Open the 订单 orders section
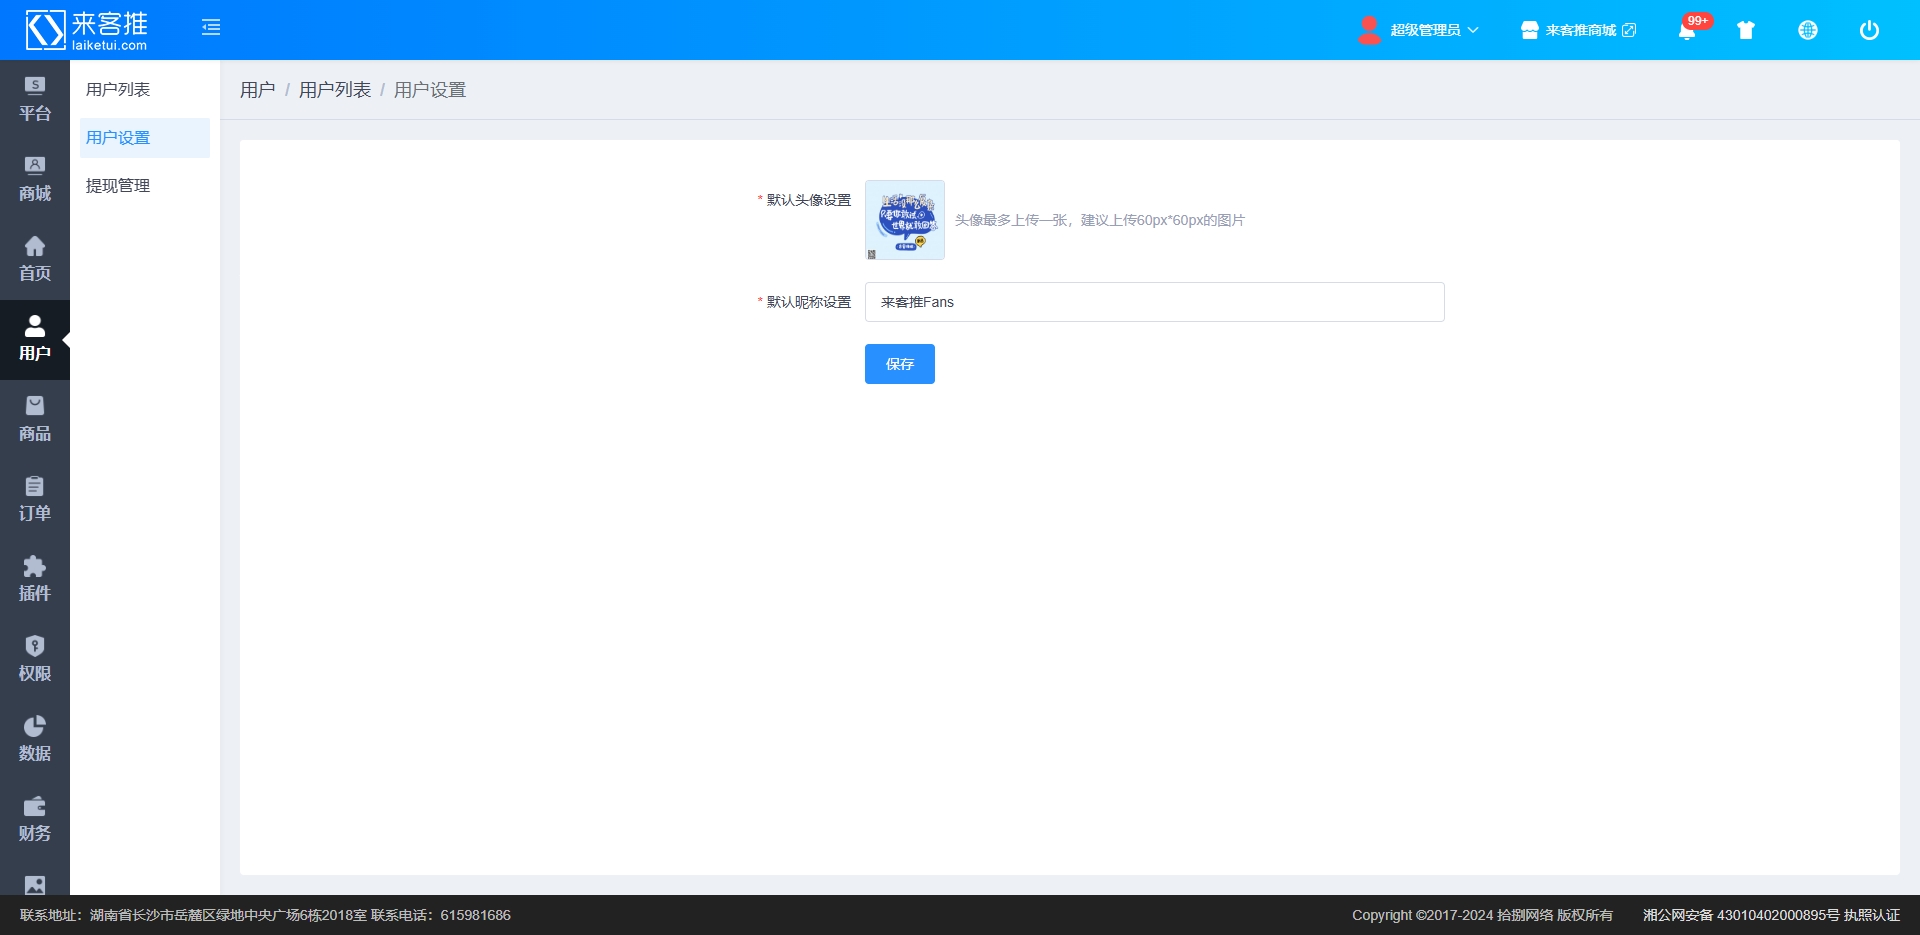The width and height of the screenshot is (1920, 935). [35, 499]
